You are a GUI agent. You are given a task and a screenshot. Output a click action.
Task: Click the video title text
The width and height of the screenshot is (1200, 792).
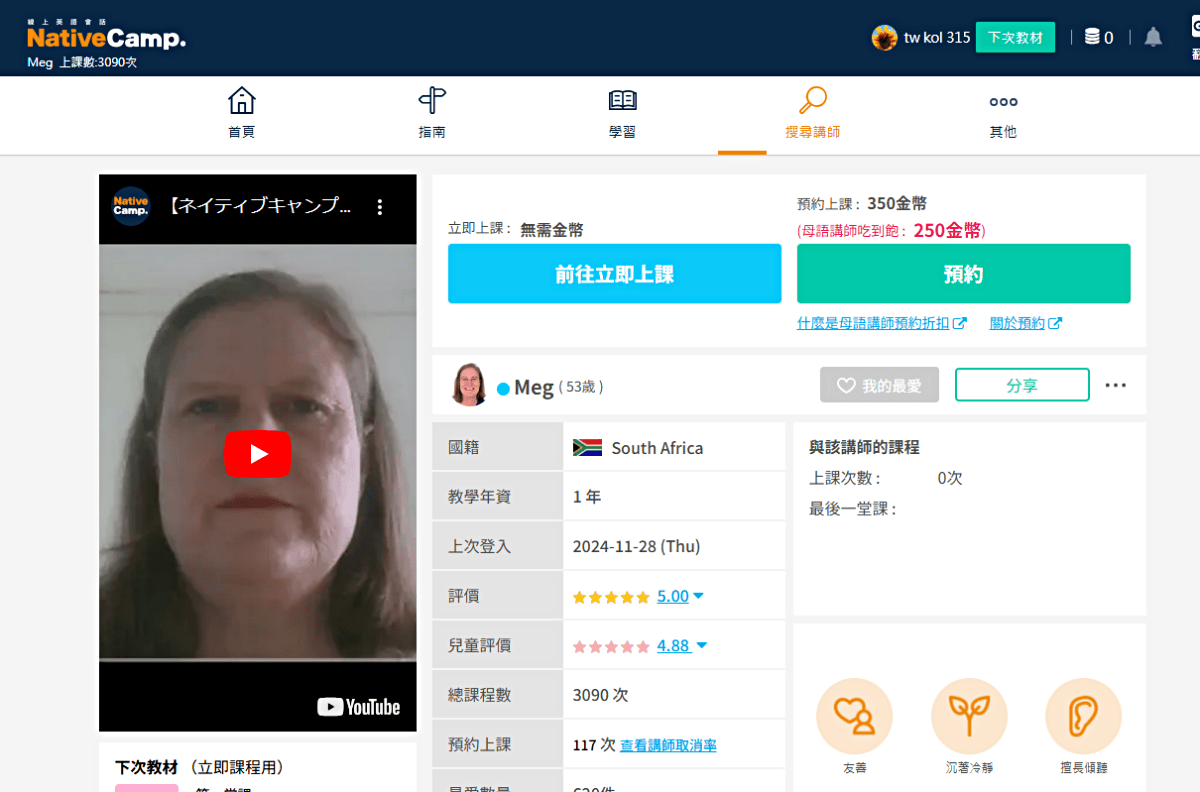260,207
